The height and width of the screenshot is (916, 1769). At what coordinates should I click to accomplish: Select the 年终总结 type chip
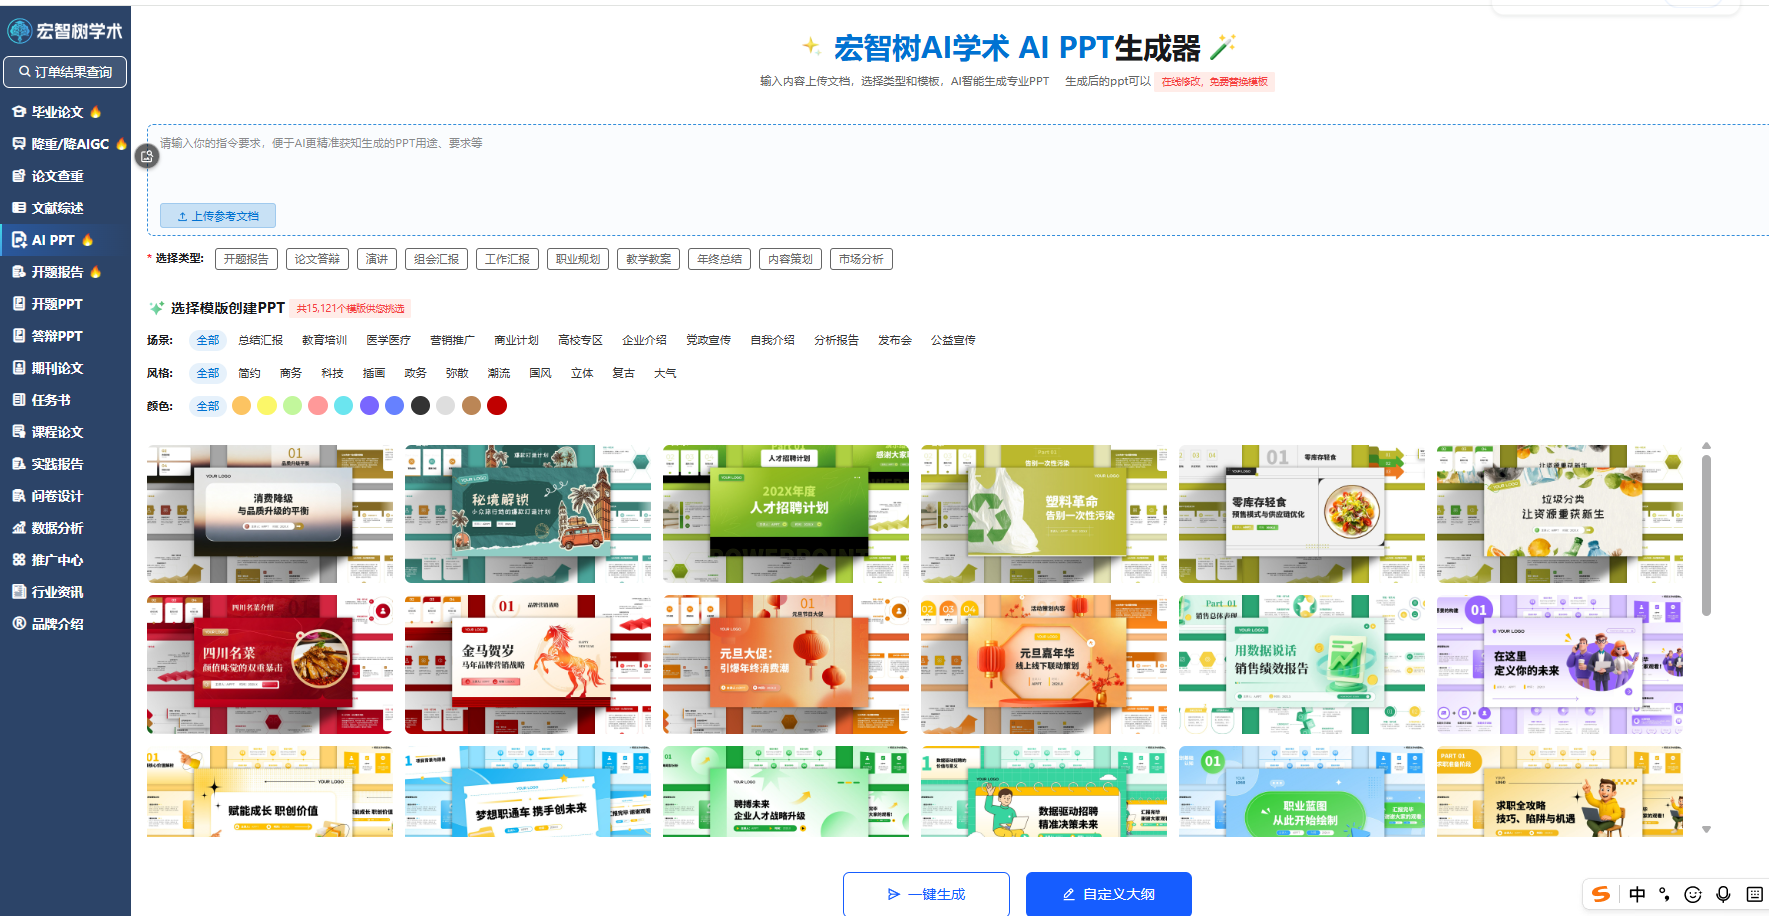[x=720, y=259]
